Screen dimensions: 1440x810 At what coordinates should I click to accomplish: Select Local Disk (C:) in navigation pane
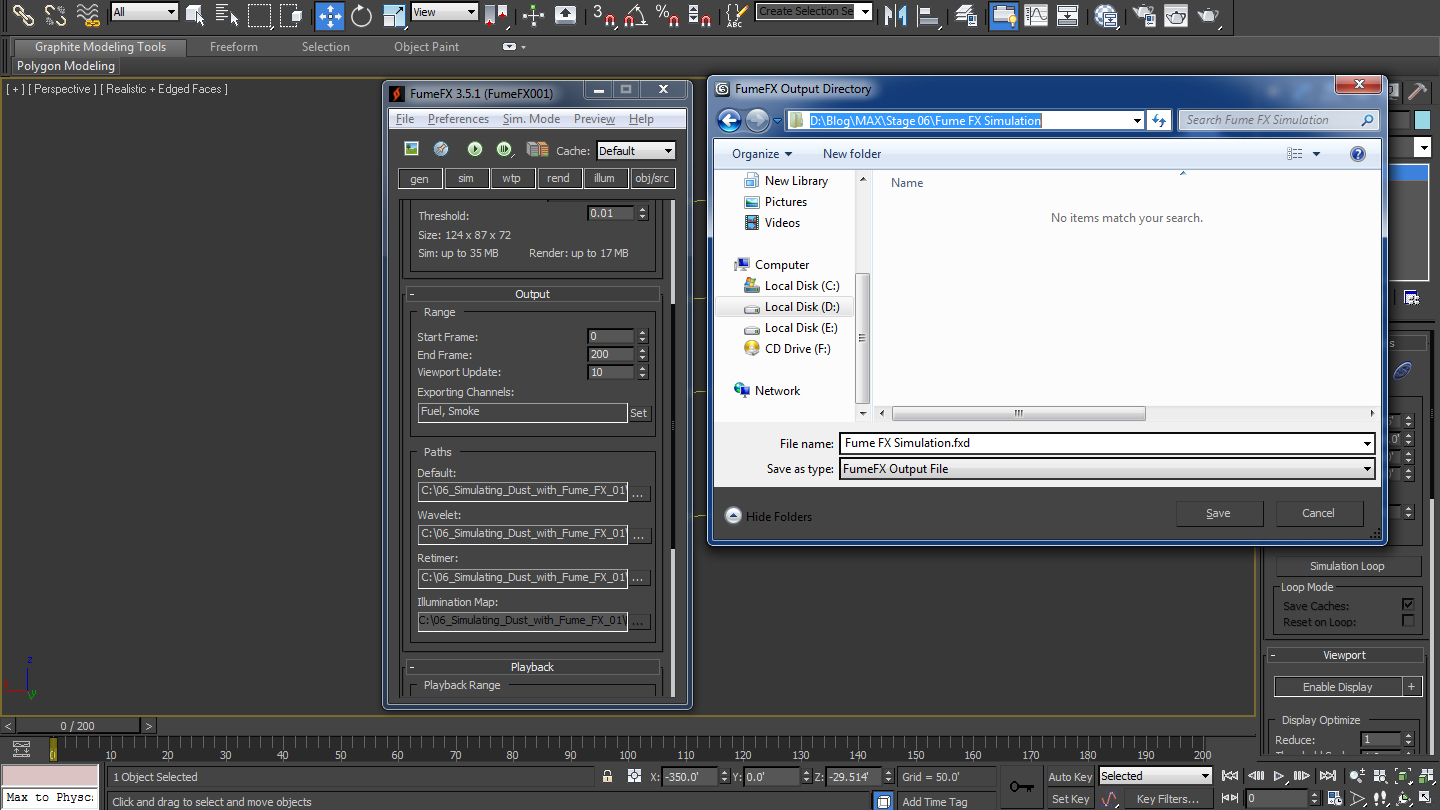tap(802, 286)
